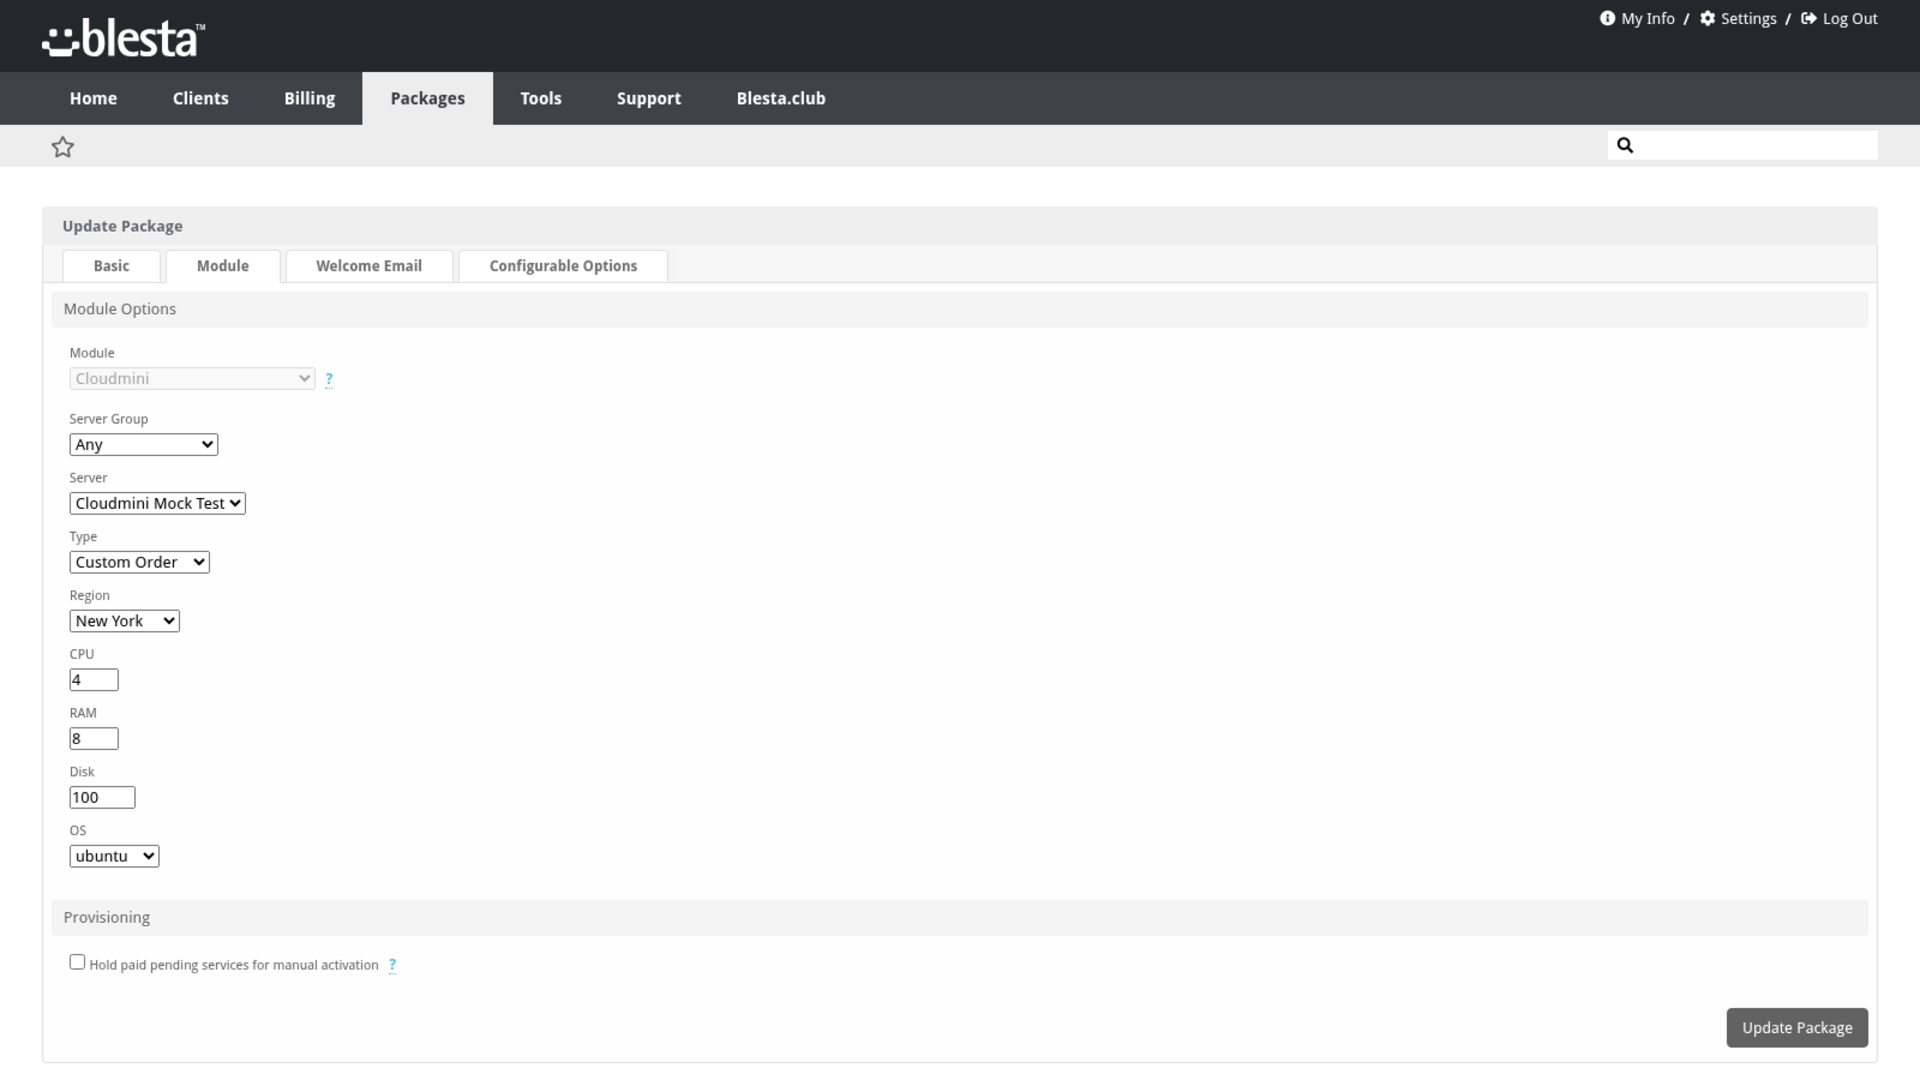
Task: Click the manual activation help question mark
Action: tap(392, 965)
